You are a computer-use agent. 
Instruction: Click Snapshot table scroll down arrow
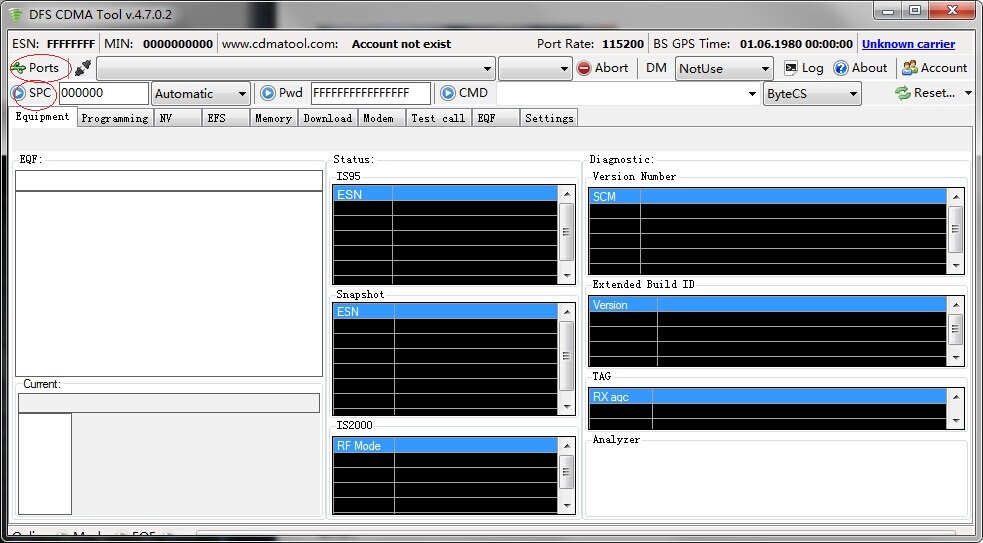[x=567, y=407]
